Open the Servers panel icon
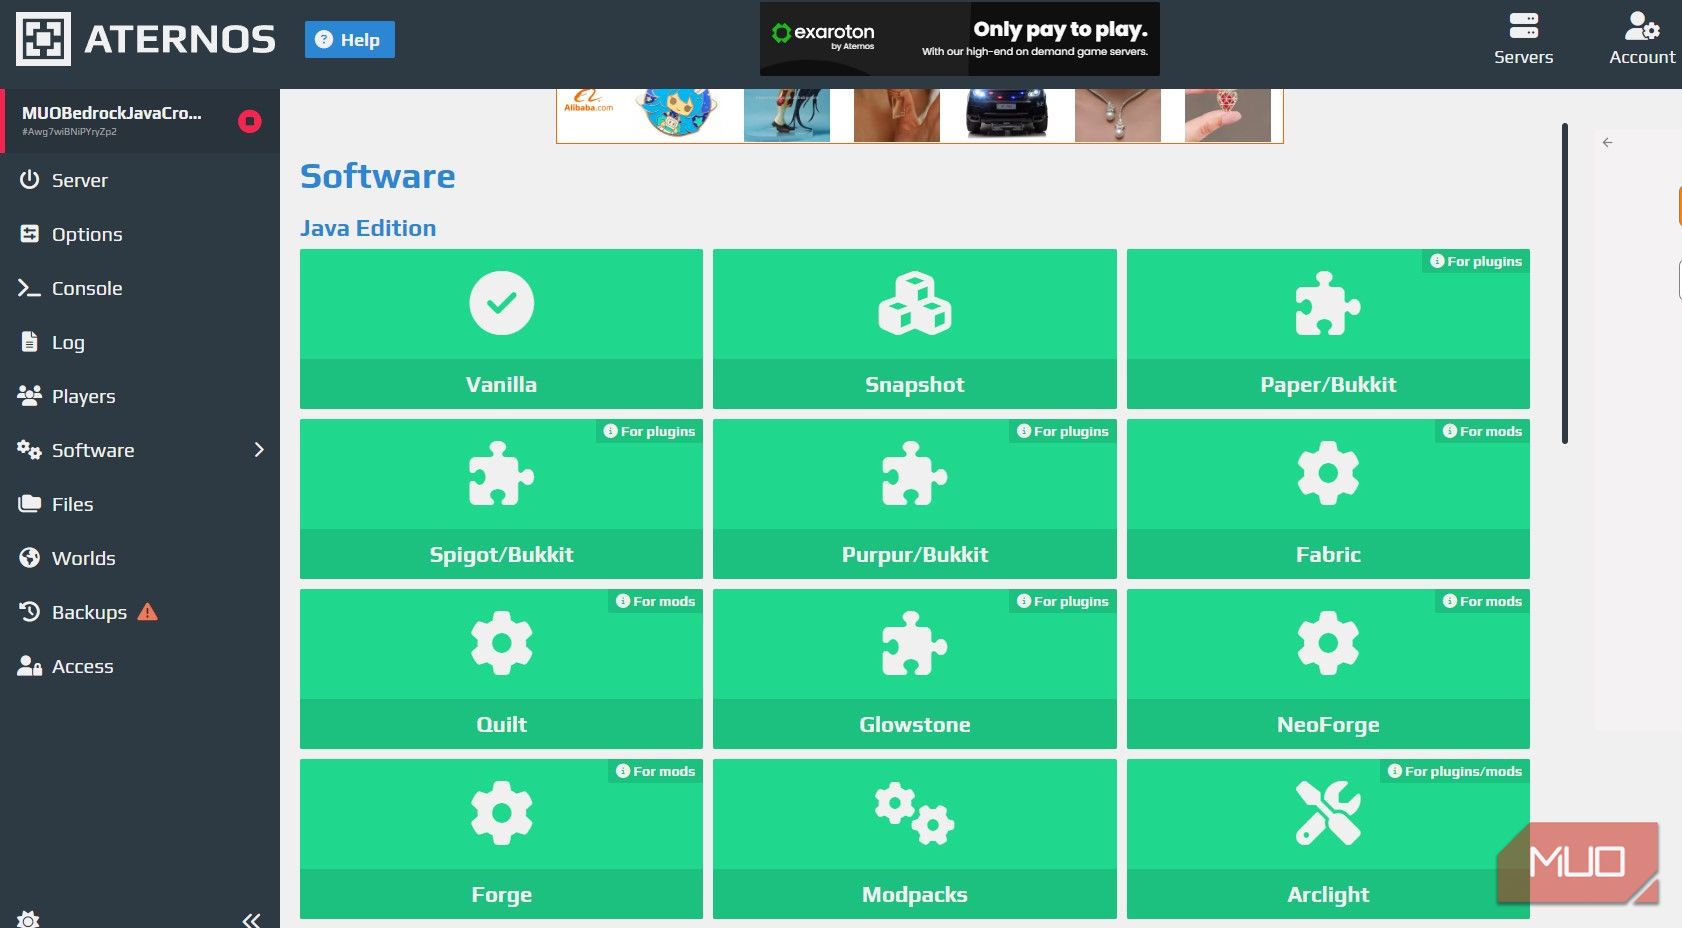The image size is (1682, 928). [1523, 27]
